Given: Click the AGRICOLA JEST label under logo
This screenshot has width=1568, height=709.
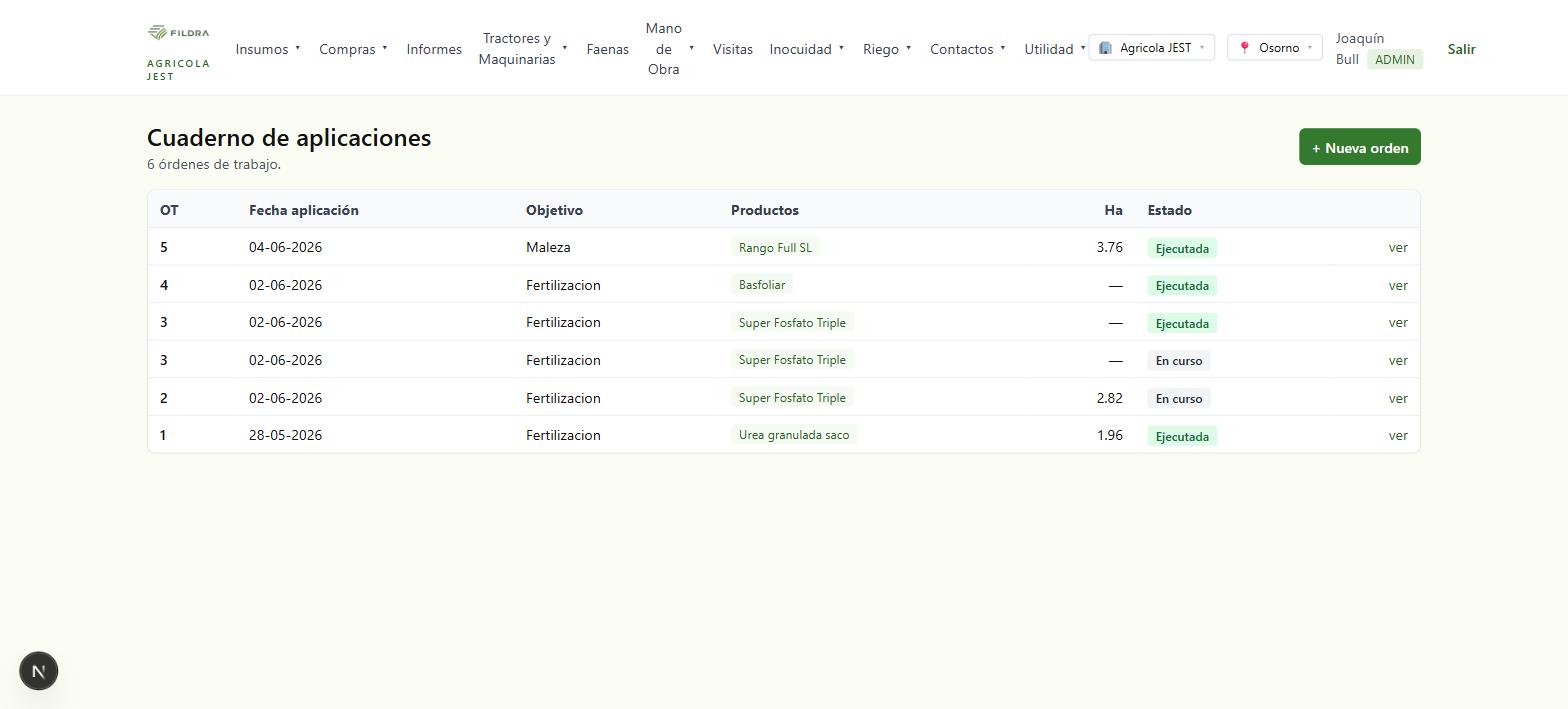Looking at the screenshot, I should [178, 70].
